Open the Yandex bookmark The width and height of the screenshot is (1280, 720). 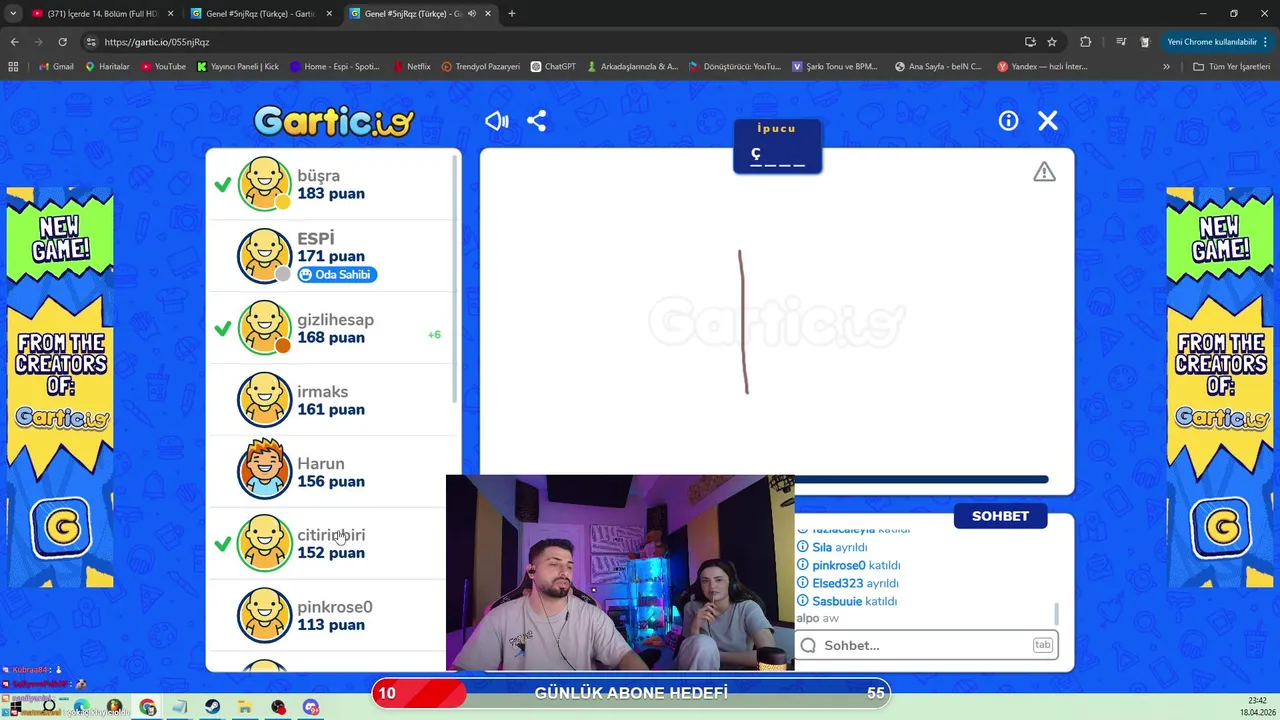coord(1042,66)
